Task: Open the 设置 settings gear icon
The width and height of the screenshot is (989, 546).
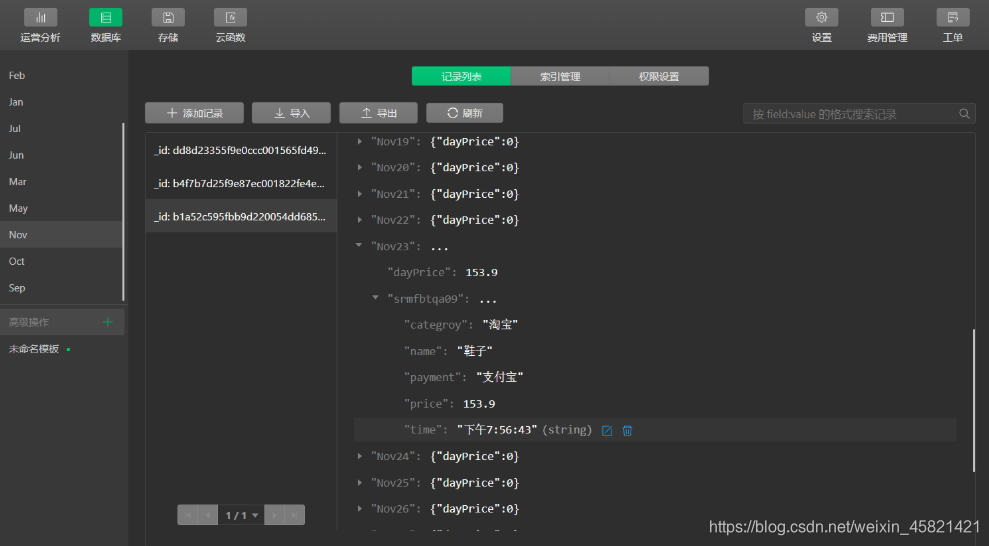Action: point(821,18)
